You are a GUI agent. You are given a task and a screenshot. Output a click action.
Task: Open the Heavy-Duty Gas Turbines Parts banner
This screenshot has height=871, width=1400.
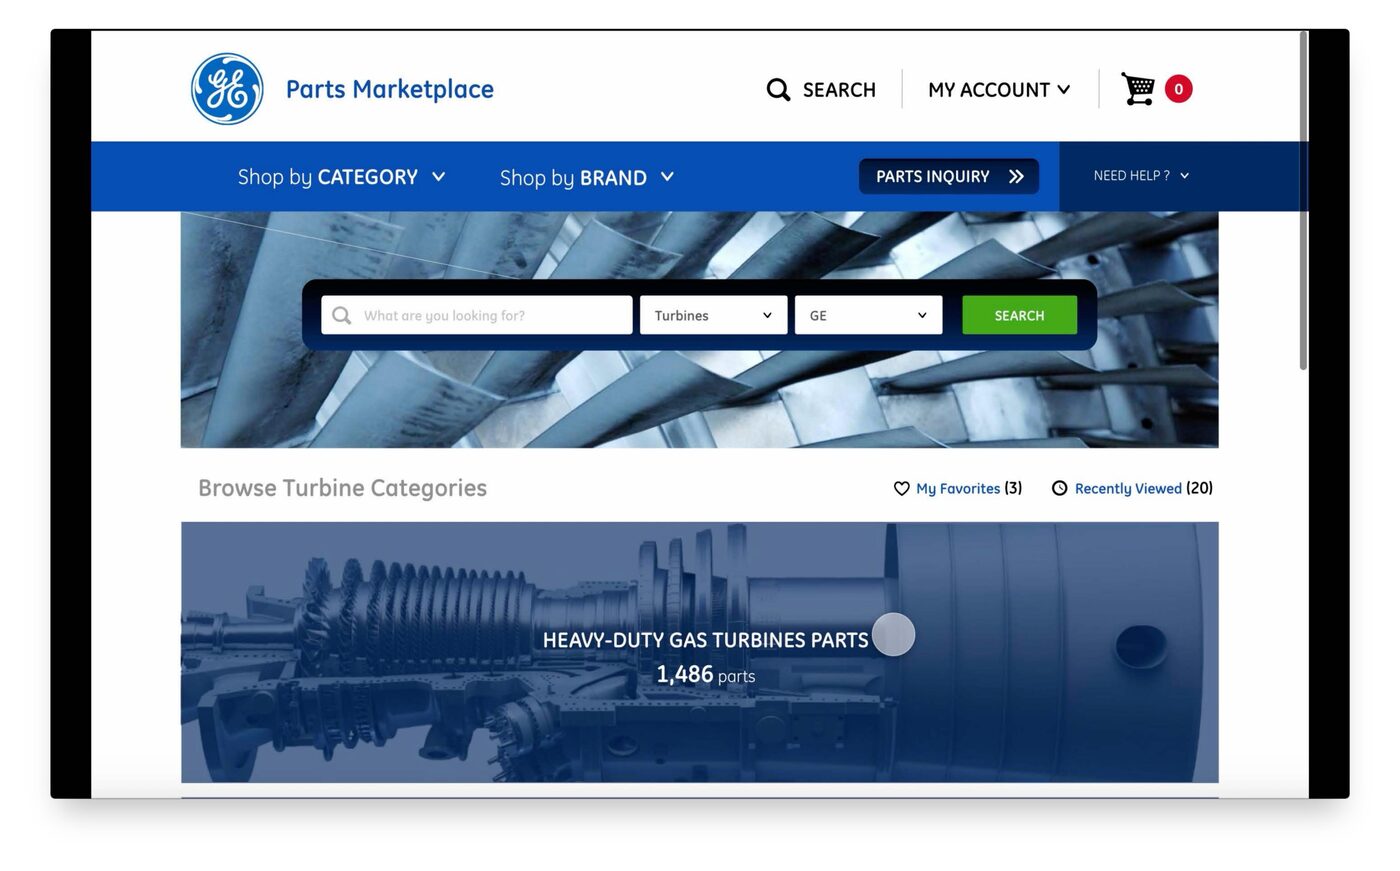[x=700, y=652]
